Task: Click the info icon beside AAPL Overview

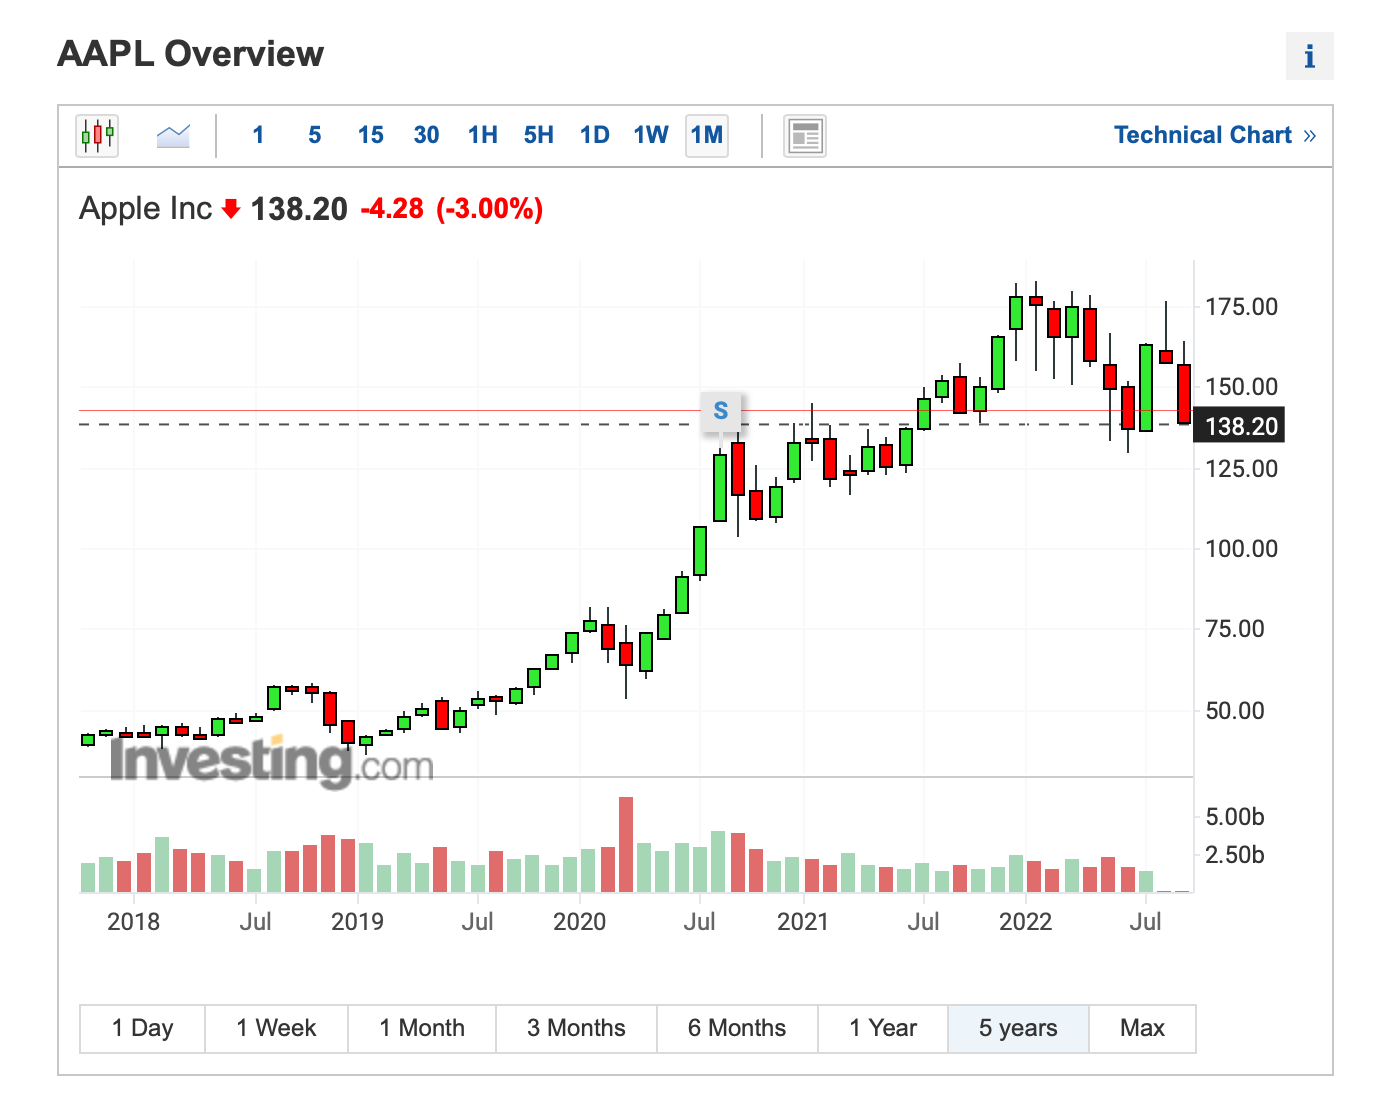Action: pos(1309,56)
